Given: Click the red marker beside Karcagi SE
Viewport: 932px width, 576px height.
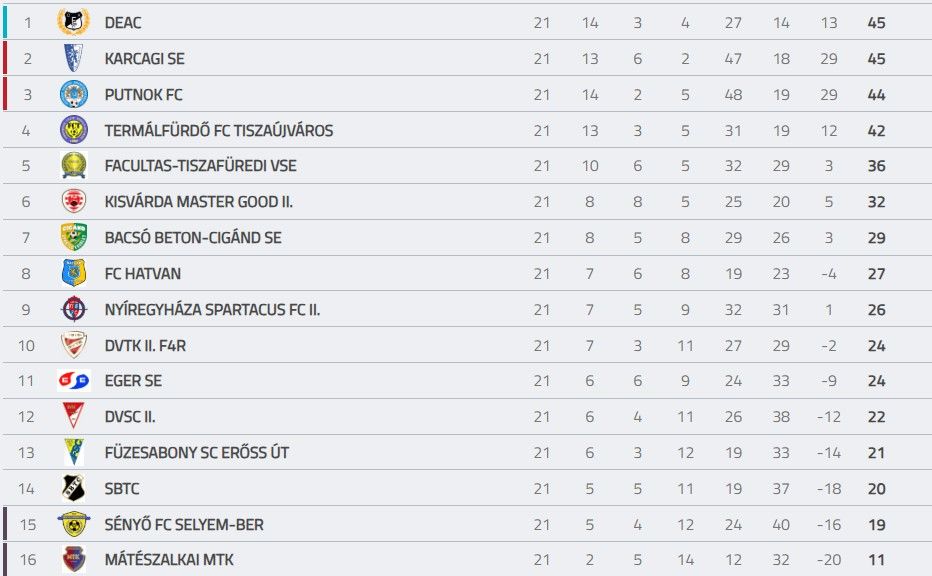Looking at the screenshot, I should [5, 58].
